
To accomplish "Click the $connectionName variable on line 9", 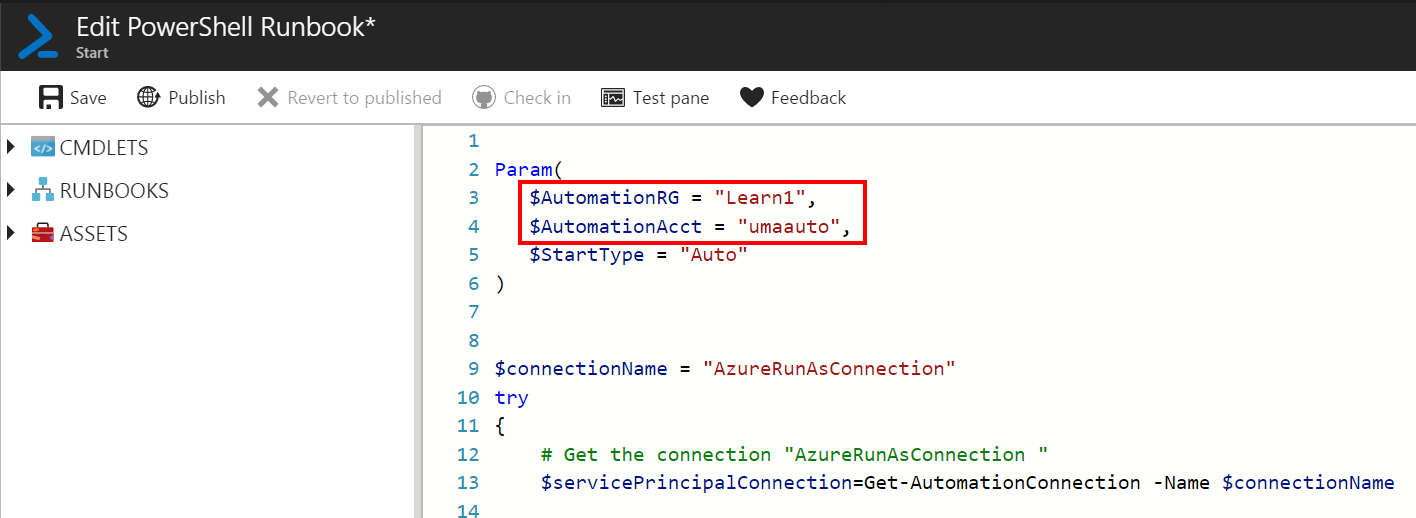I will point(581,368).
